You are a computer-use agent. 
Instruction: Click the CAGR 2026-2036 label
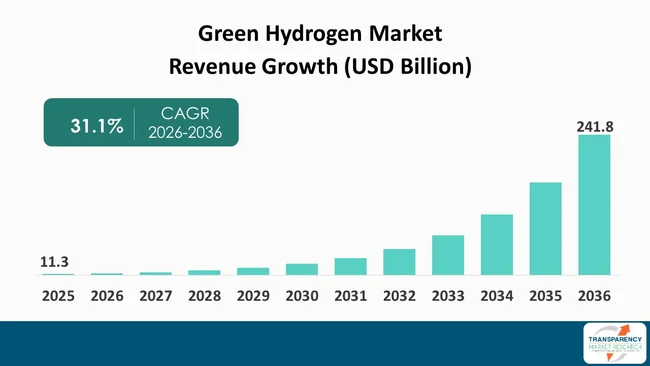pyautogui.click(x=185, y=123)
